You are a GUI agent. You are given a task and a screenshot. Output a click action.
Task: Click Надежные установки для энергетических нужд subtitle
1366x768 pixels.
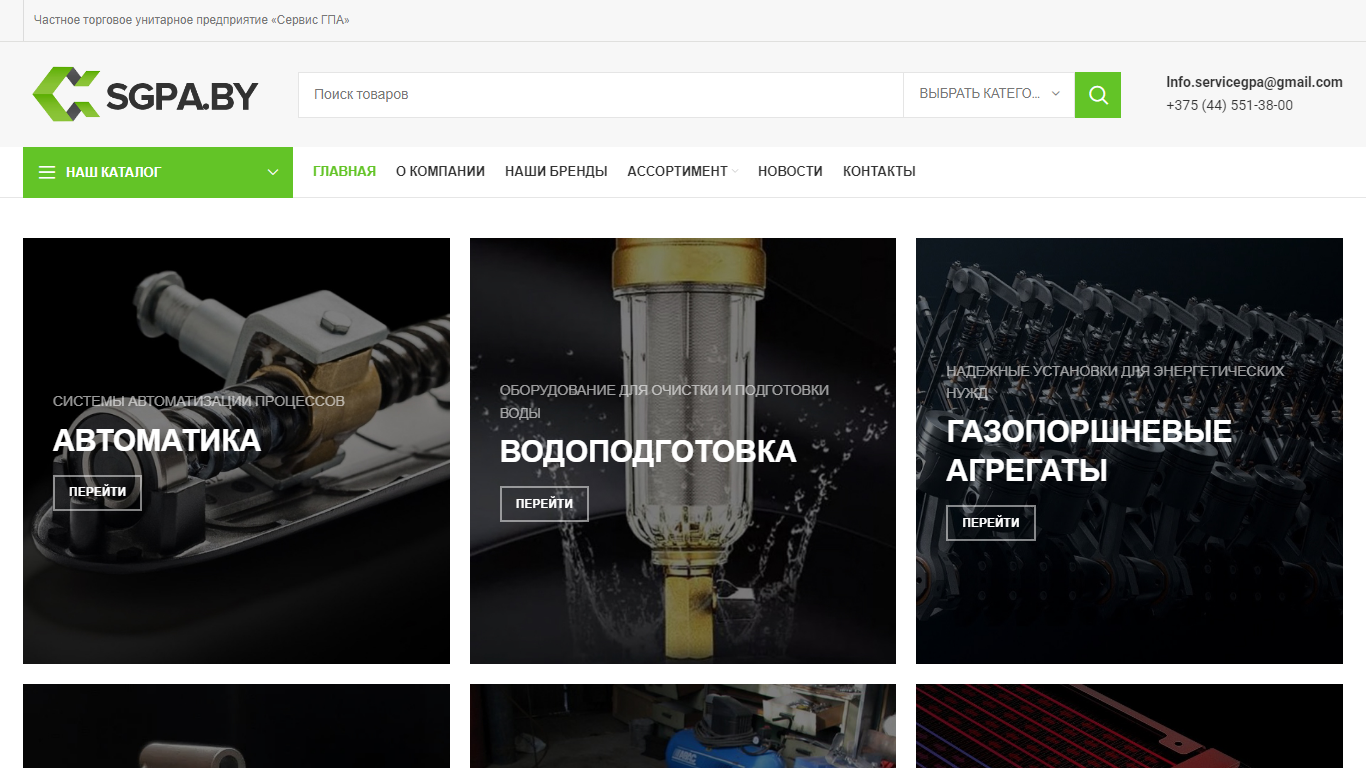pos(1115,382)
